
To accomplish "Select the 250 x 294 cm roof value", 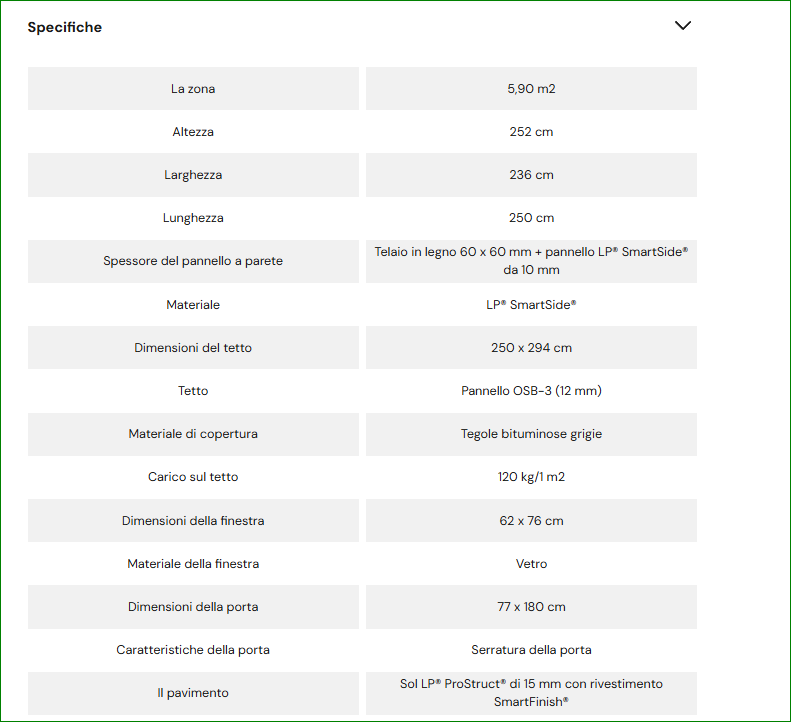I will click(531, 348).
